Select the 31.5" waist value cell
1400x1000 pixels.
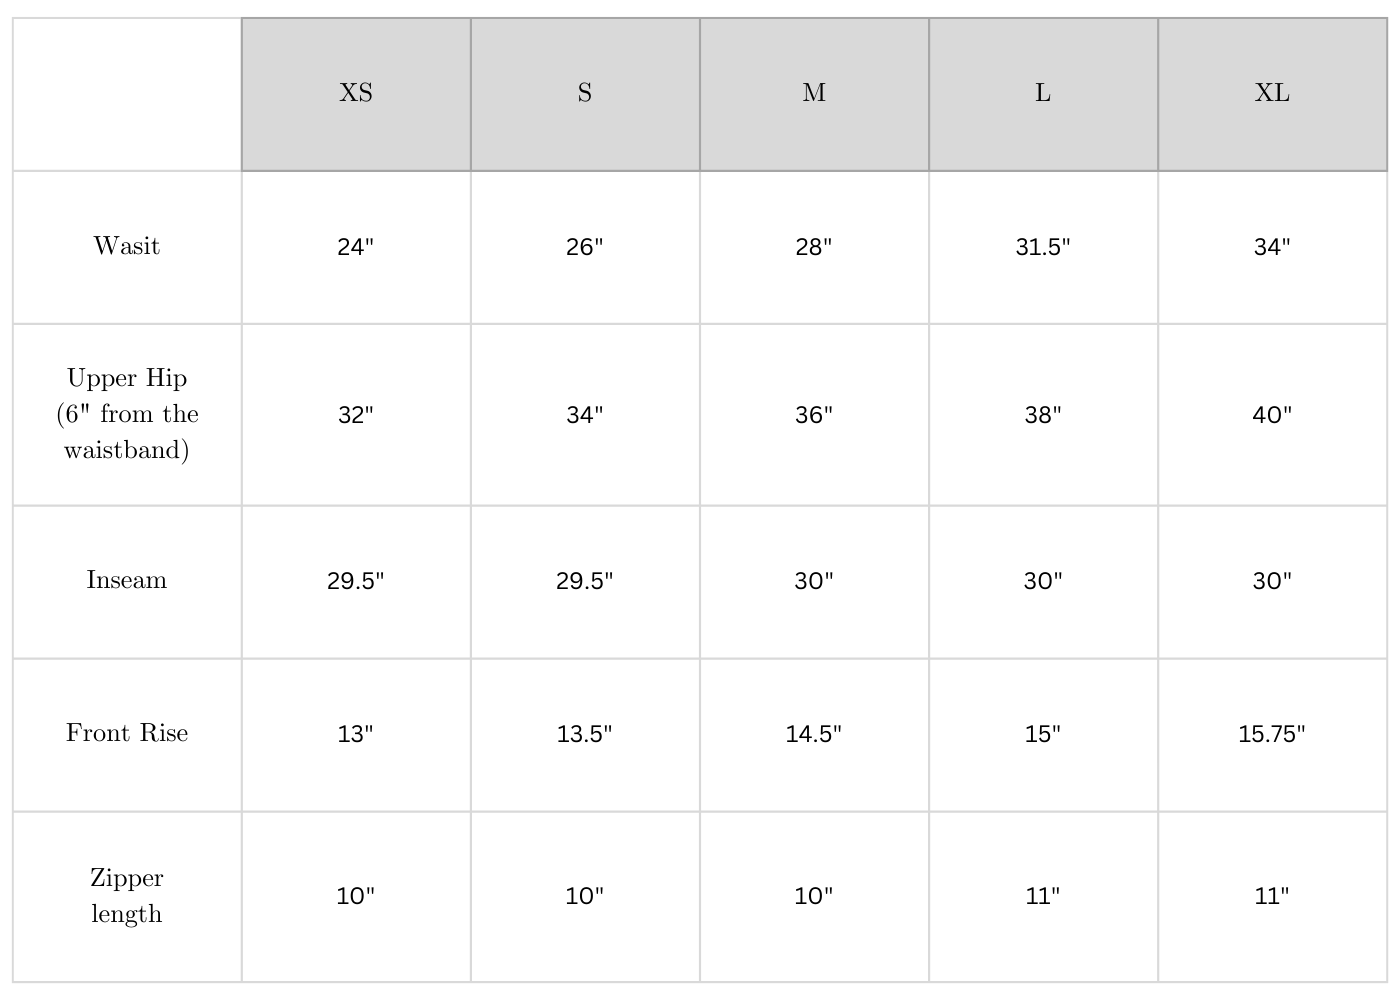[1043, 247]
